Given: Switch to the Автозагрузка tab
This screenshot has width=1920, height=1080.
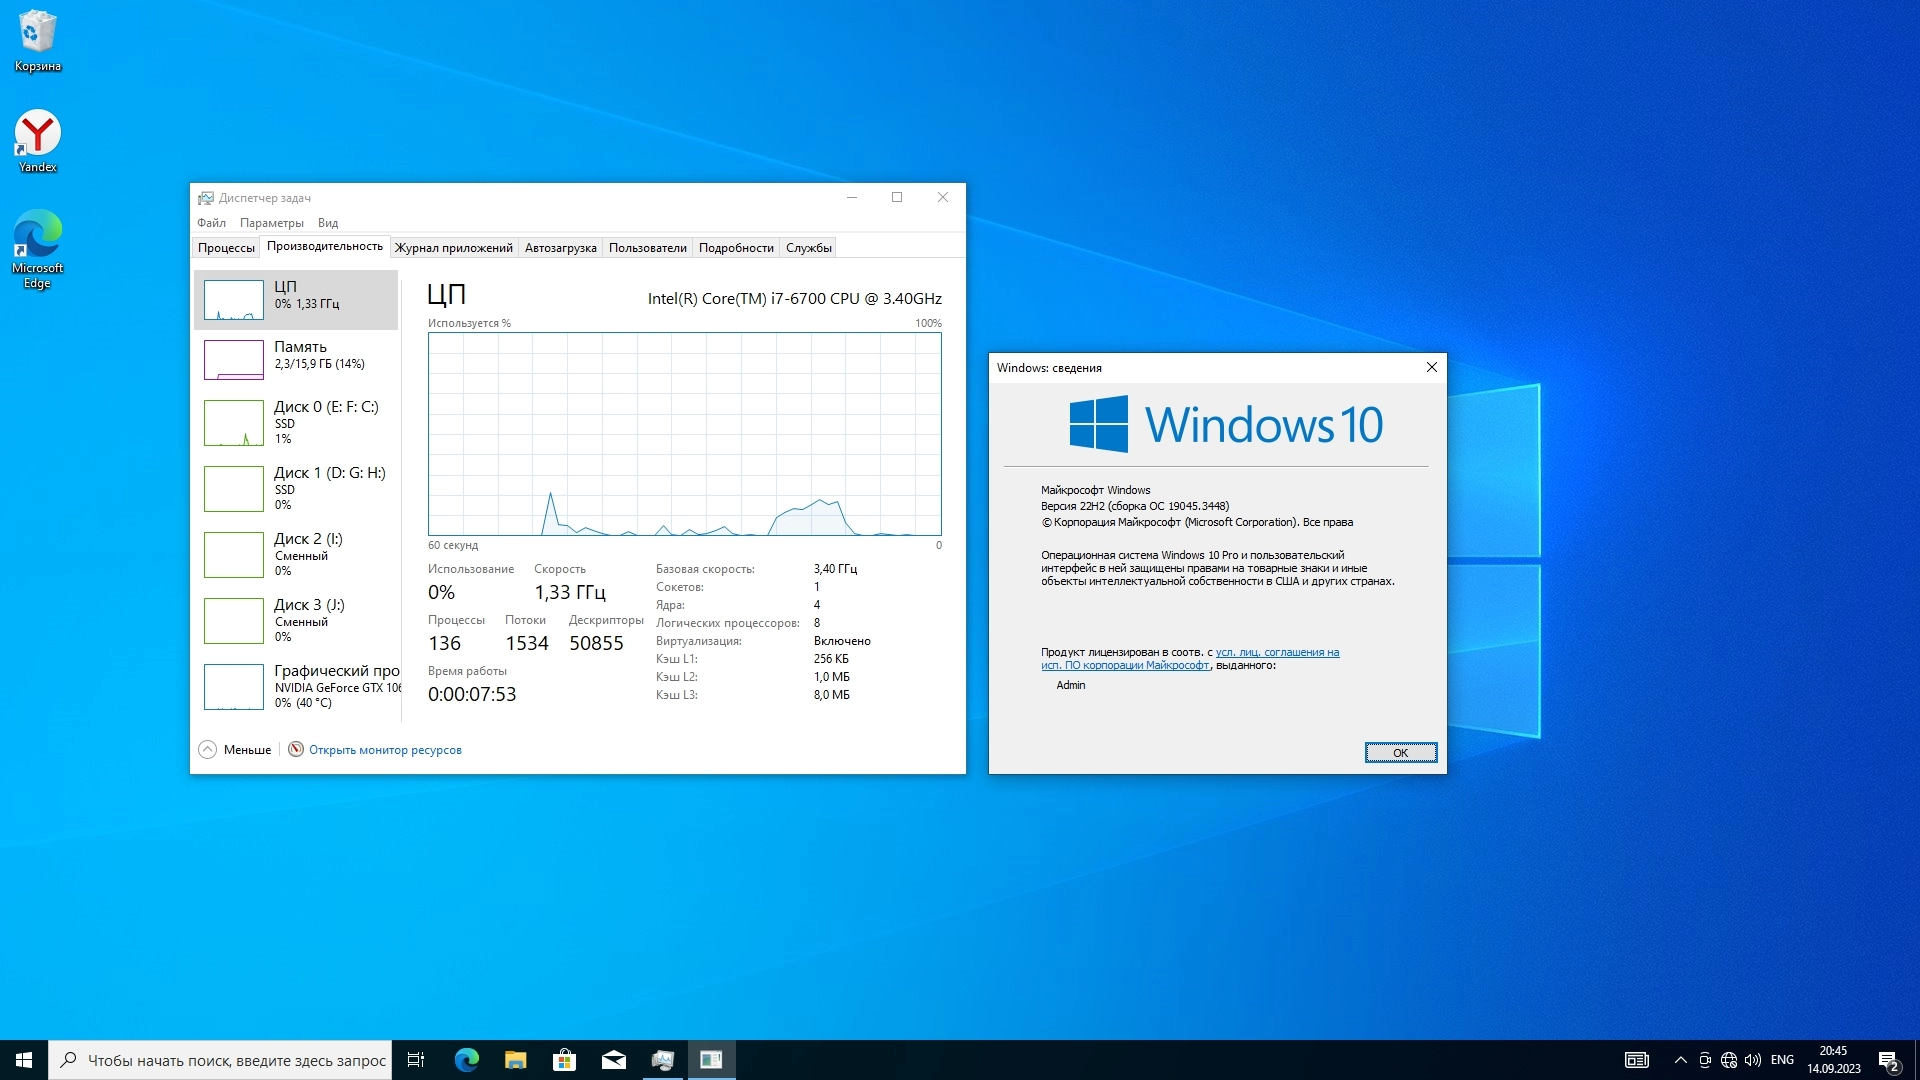Looking at the screenshot, I should point(560,248).
